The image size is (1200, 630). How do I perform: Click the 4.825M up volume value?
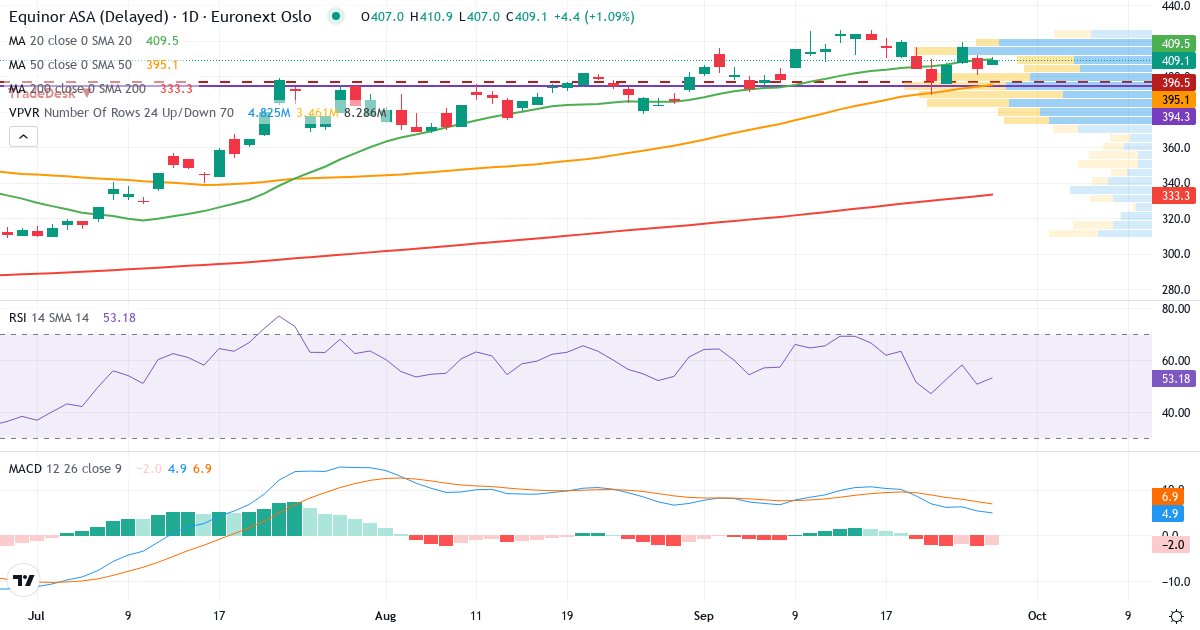269,113
